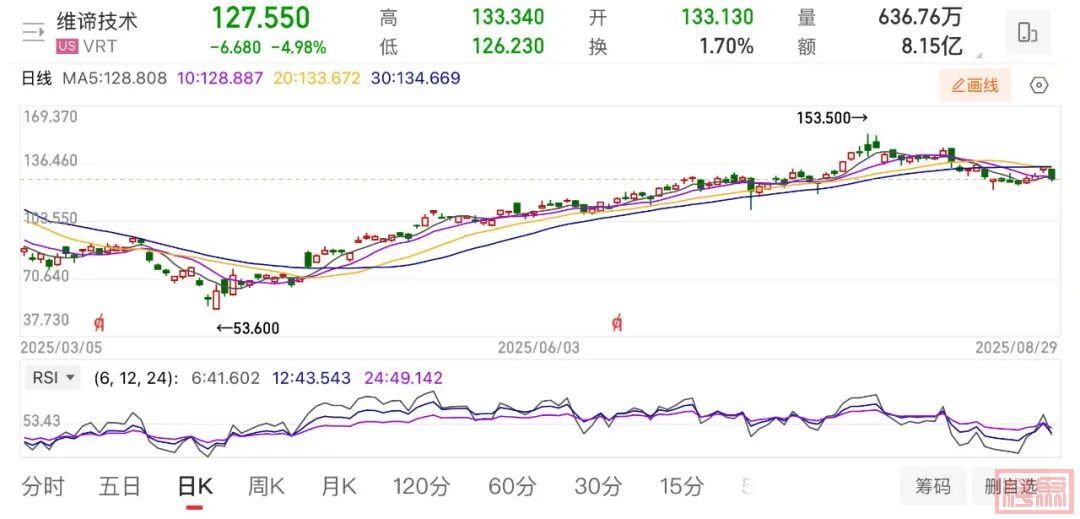Switch to the 周K weekly chart tab
This screenshot has height=519, width=1080.
(x=266, y=487)
